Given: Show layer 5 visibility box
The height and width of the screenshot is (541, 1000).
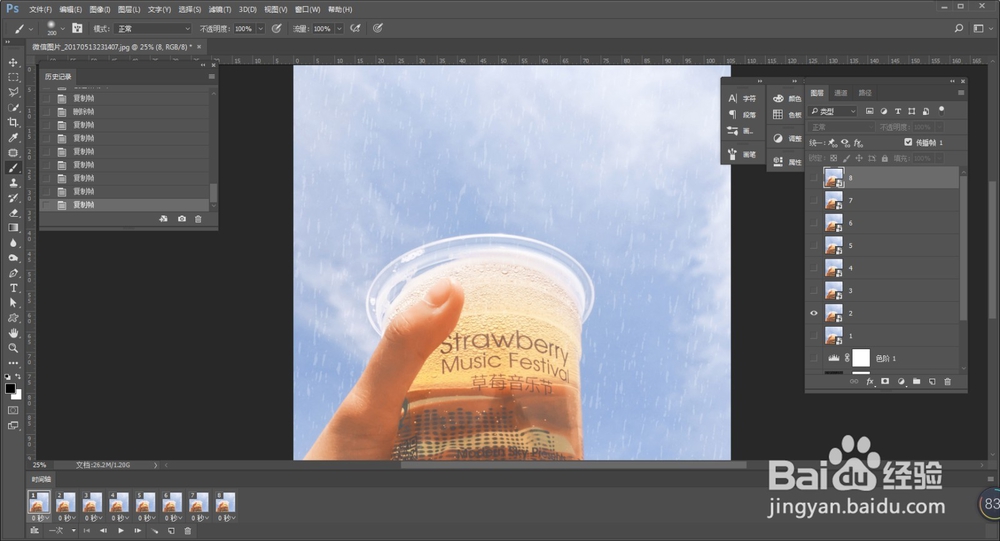Looking at the screenshot, I should coord(814,246).
